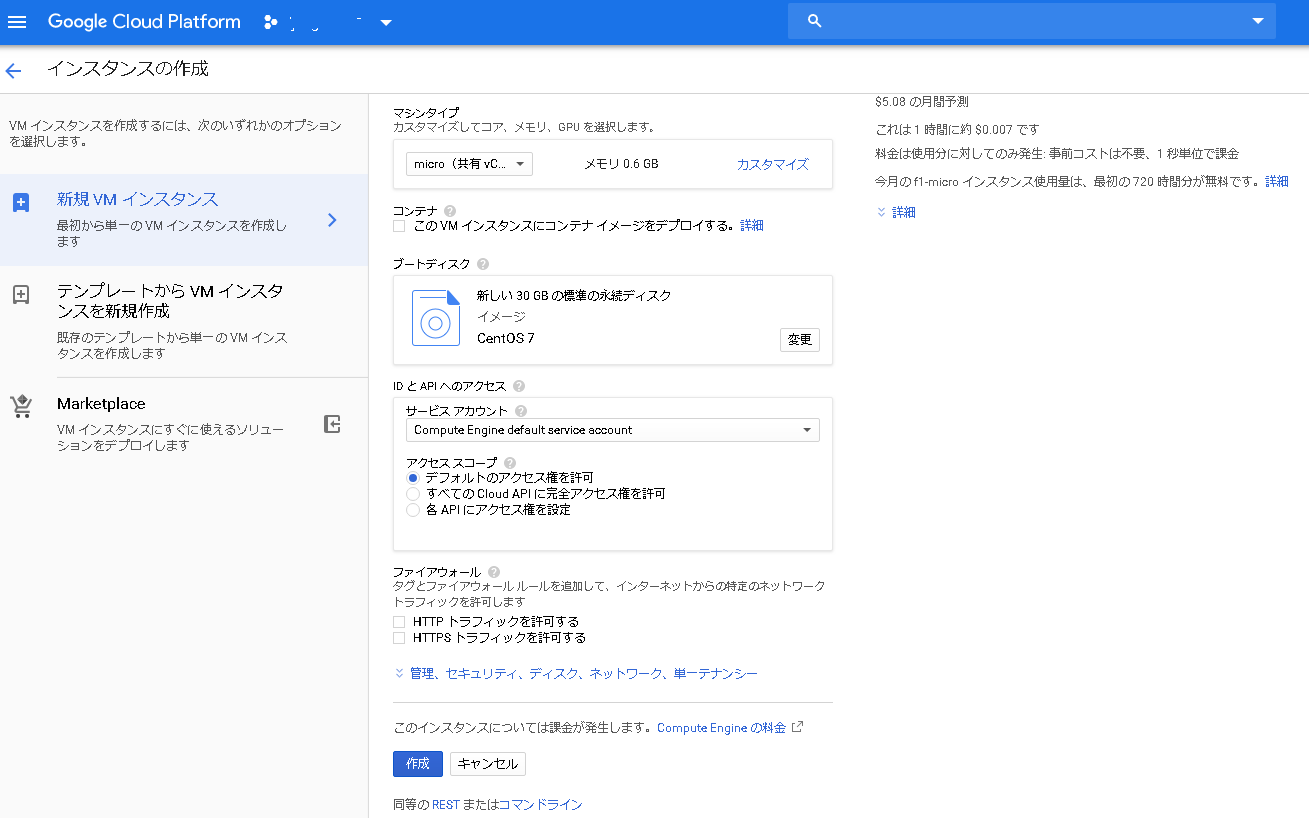The image size is (1309, 818).
Task: Open the f1-micro free usage 詳細 link
Action: 1277,182
